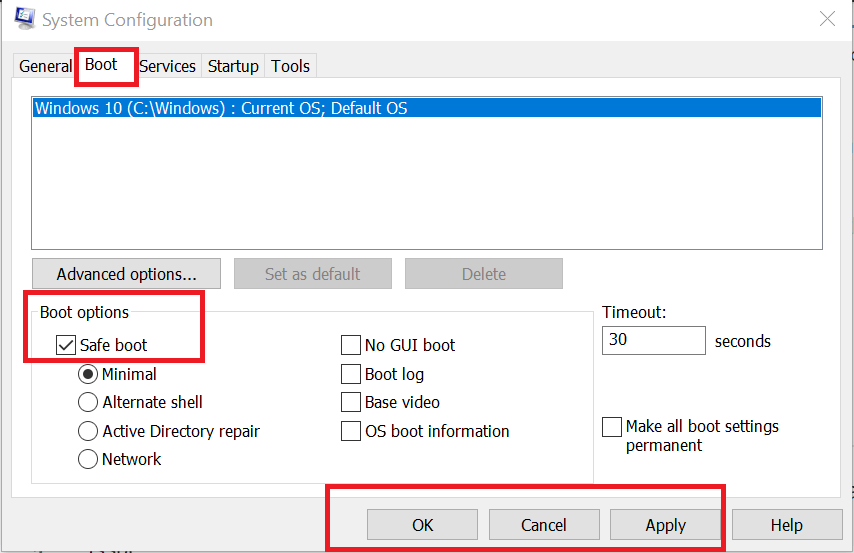Go to the Startup tab
Image resolution: width=854 pixels, height=553 pixels.
click(233, 66)
